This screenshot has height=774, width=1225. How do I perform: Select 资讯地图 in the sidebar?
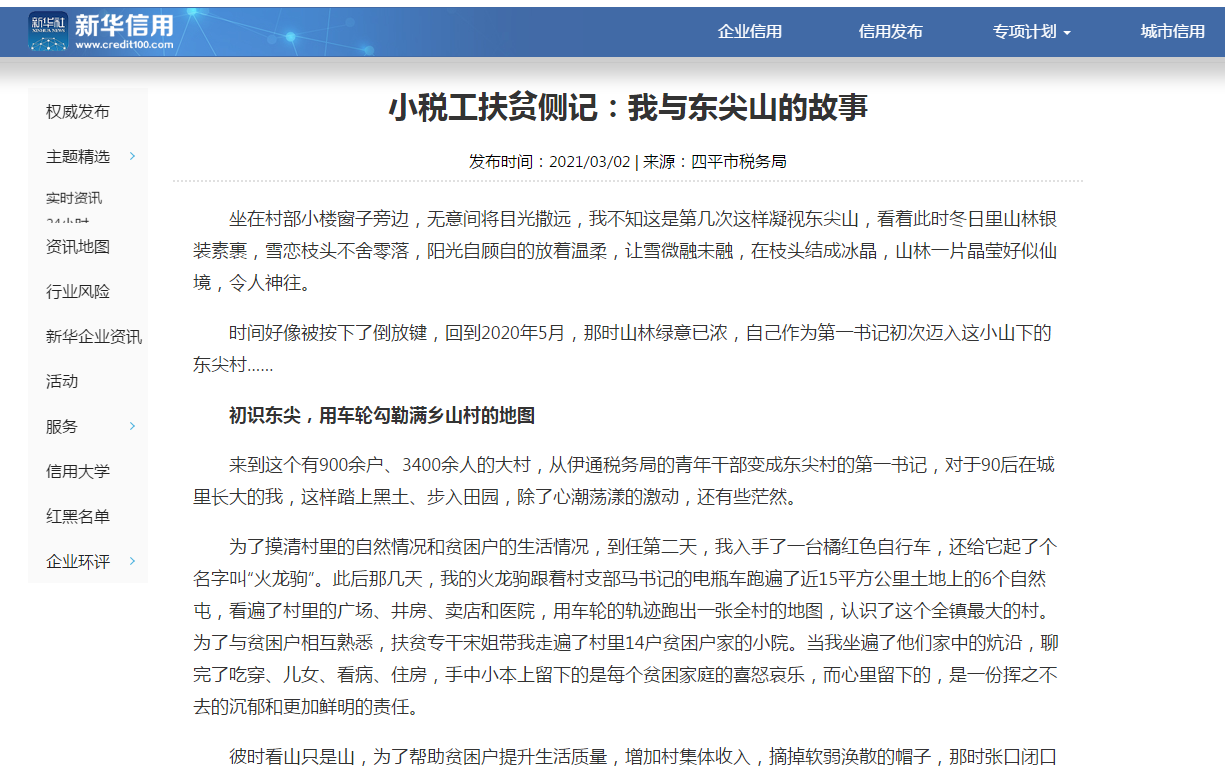(78, 247)
